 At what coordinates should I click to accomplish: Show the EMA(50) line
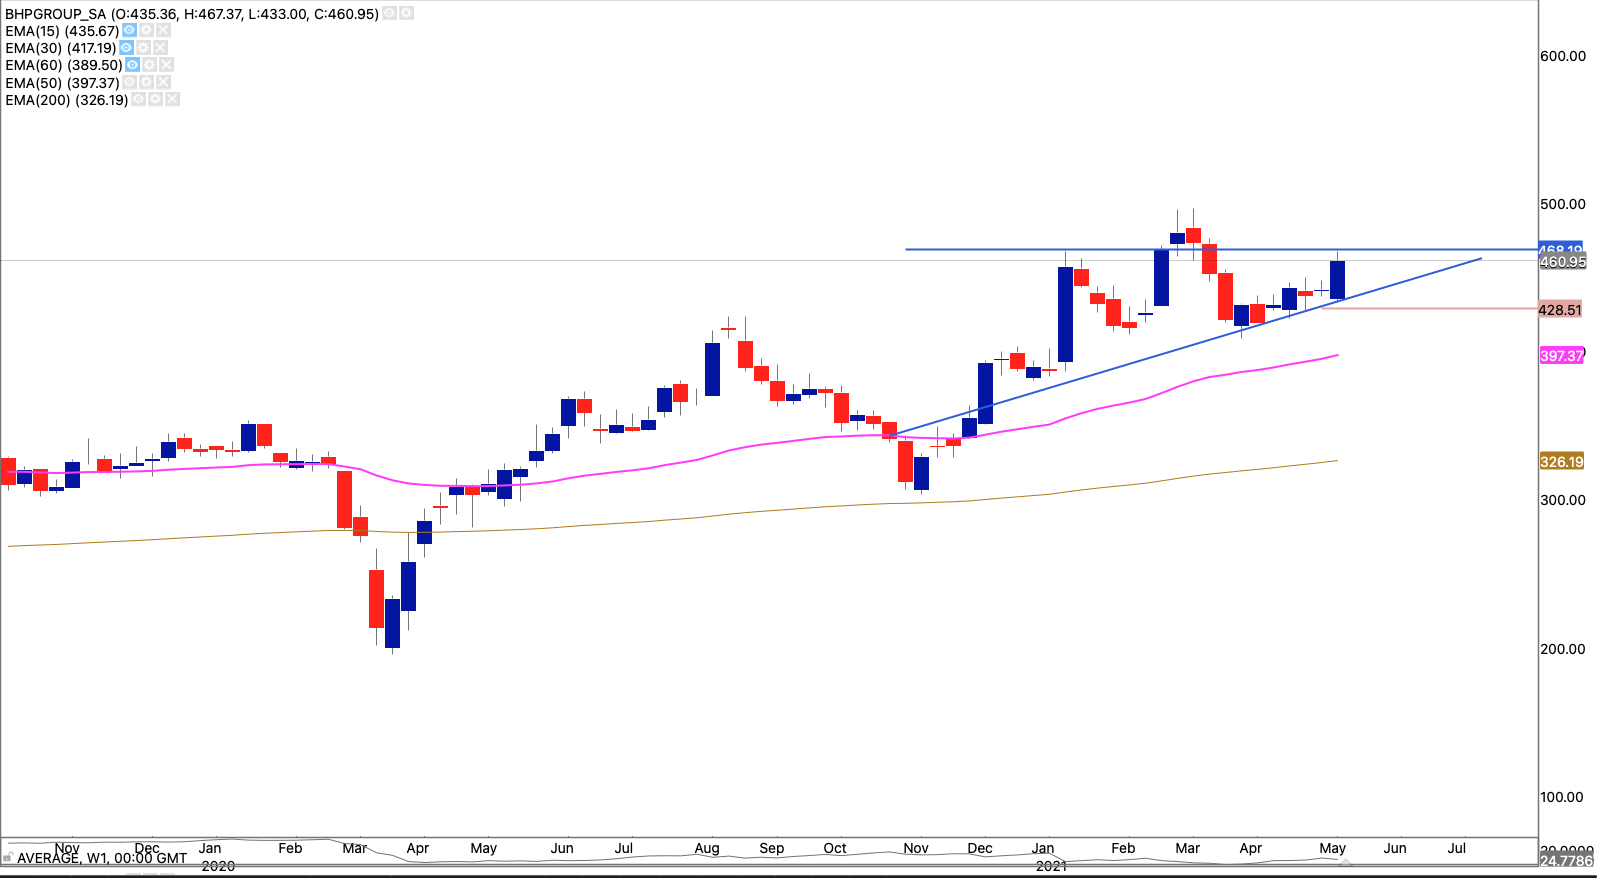pyautogui.click(x=129, y=82)
